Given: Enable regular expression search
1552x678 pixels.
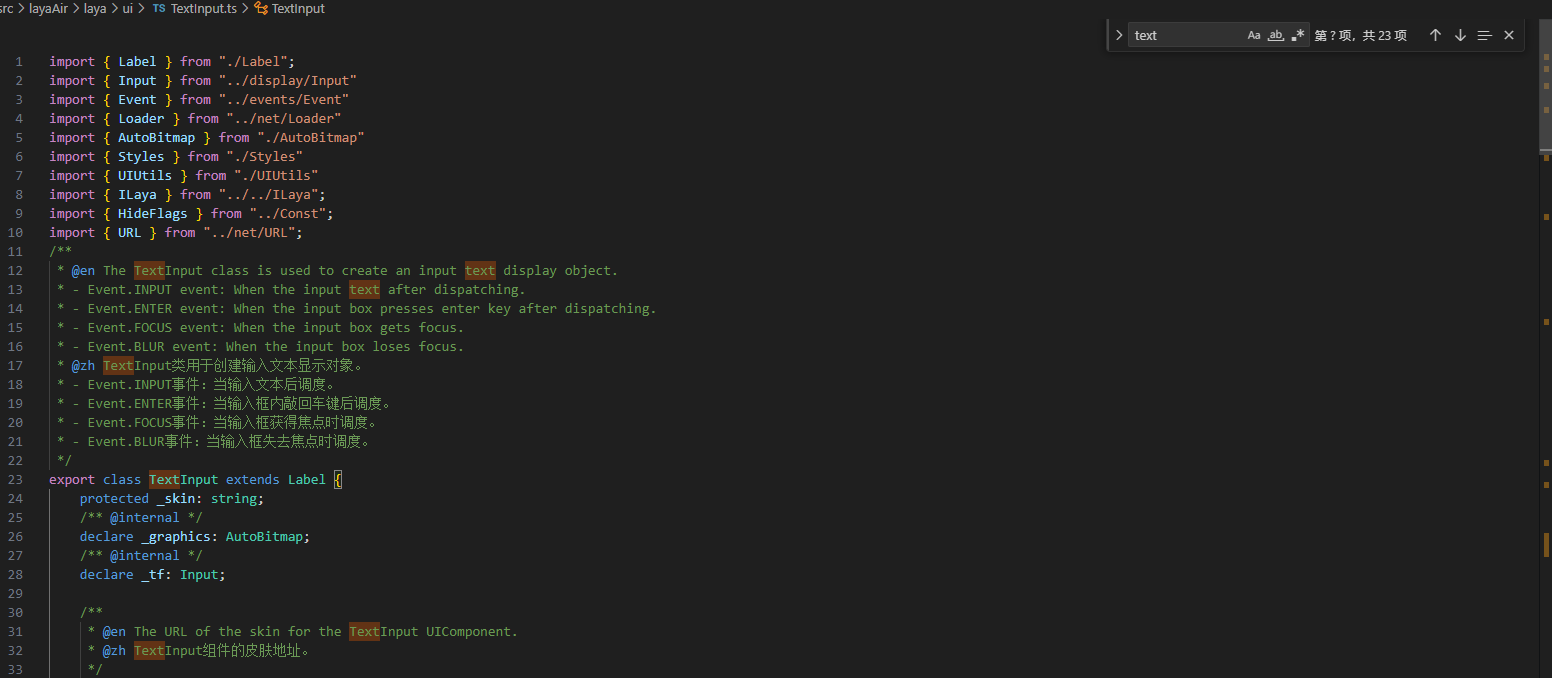Looking at the screenshot, I should coord(1297,35).
